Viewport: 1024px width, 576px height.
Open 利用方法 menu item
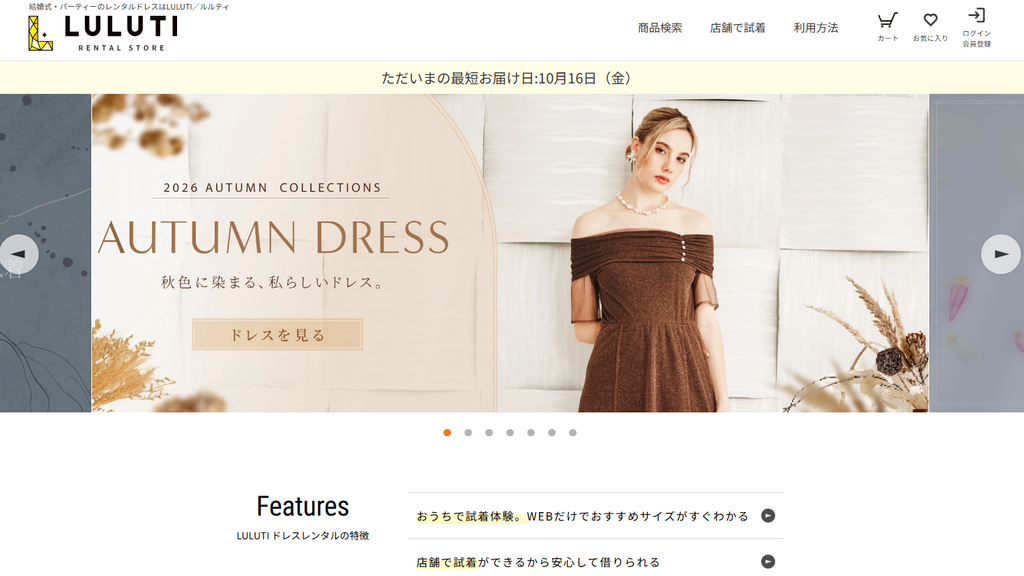pos(816,28)
